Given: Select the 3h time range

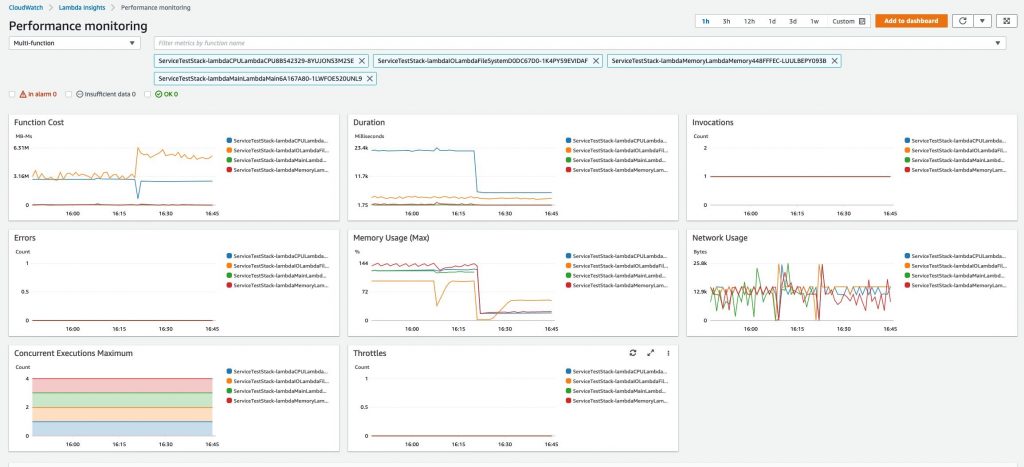Looking at the screenshot, I should click(726, 21).
